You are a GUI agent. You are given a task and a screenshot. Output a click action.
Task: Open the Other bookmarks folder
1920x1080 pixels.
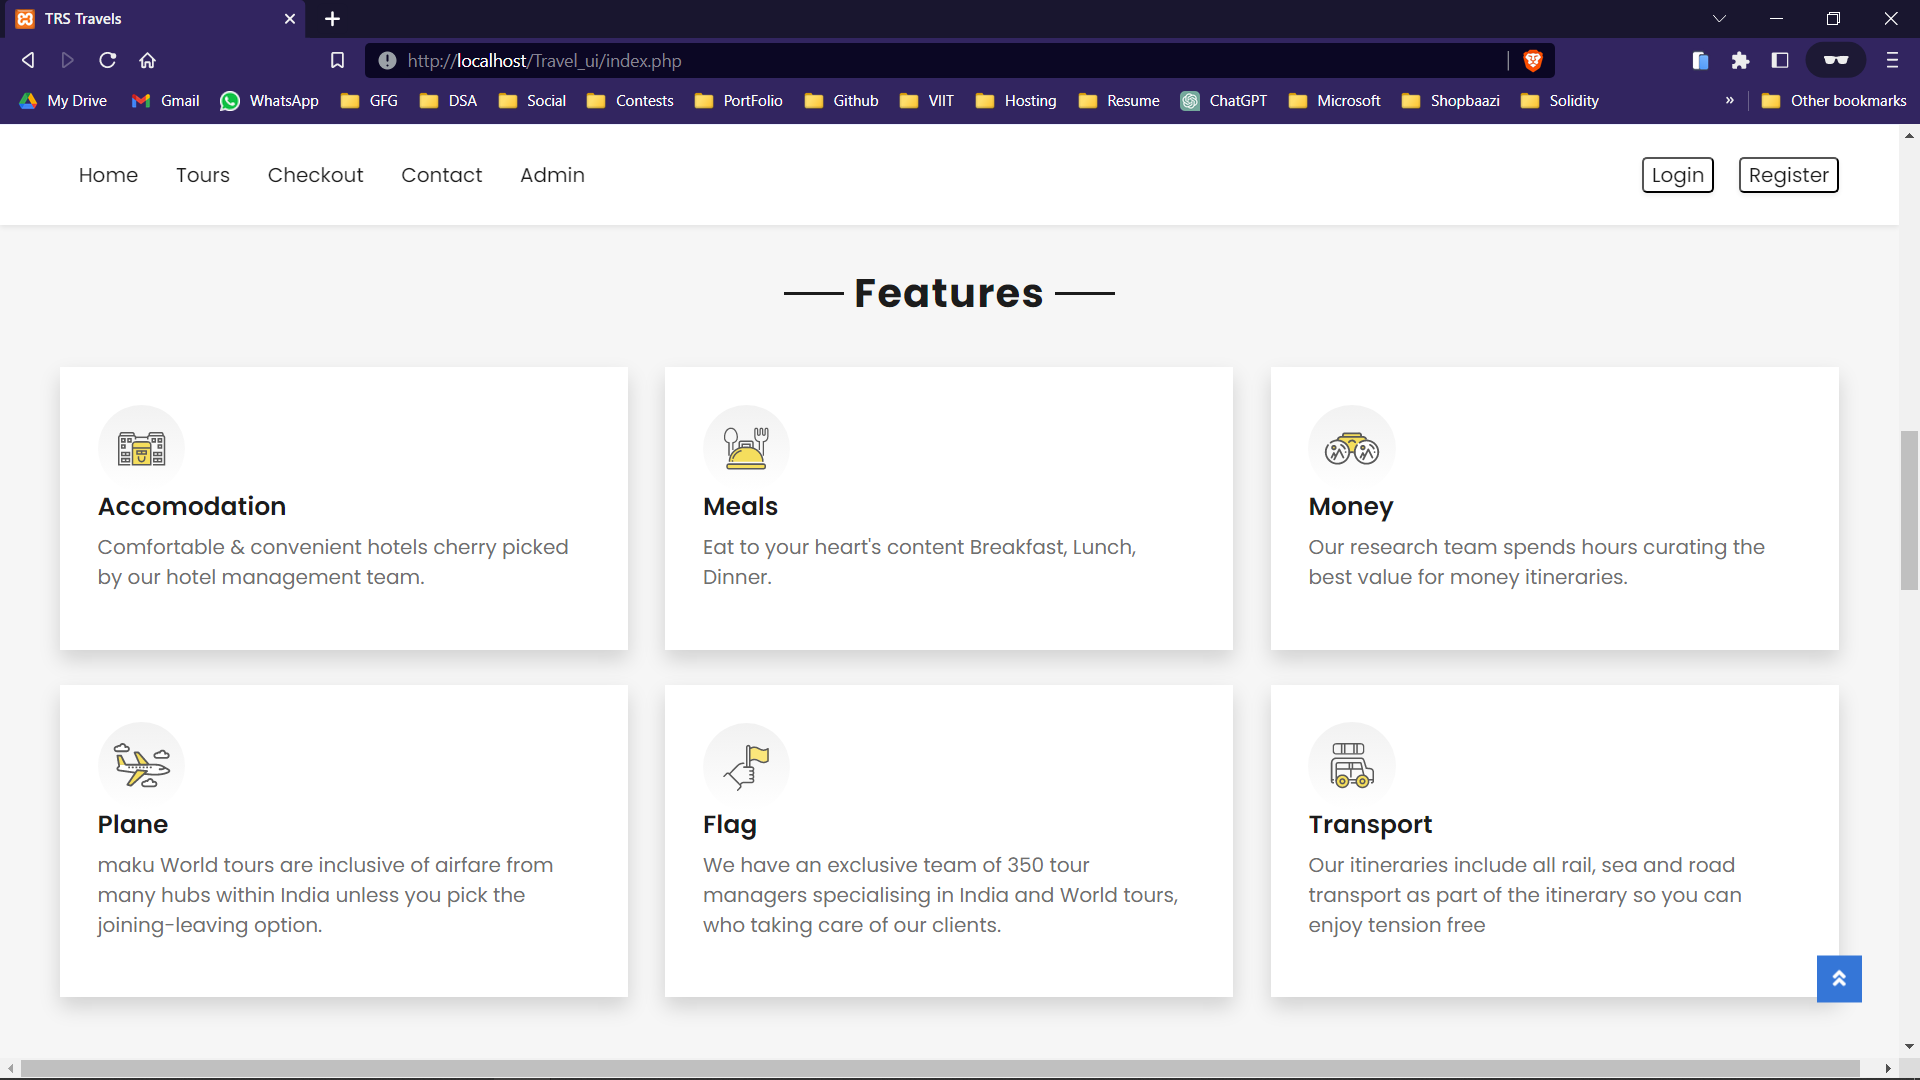[x=1834, y=100]
